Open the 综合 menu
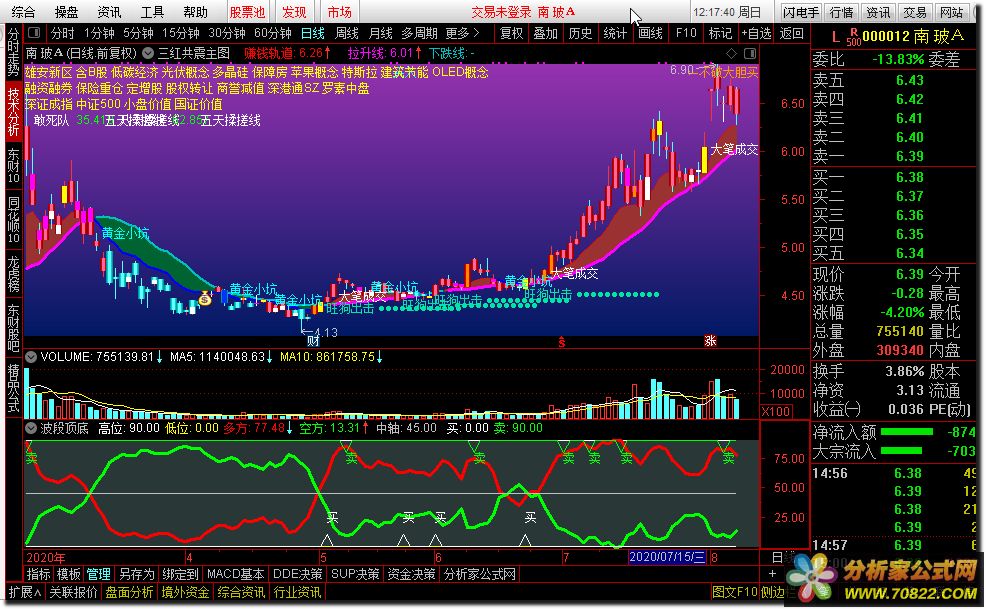986x609 pixels. coord(23,12)
